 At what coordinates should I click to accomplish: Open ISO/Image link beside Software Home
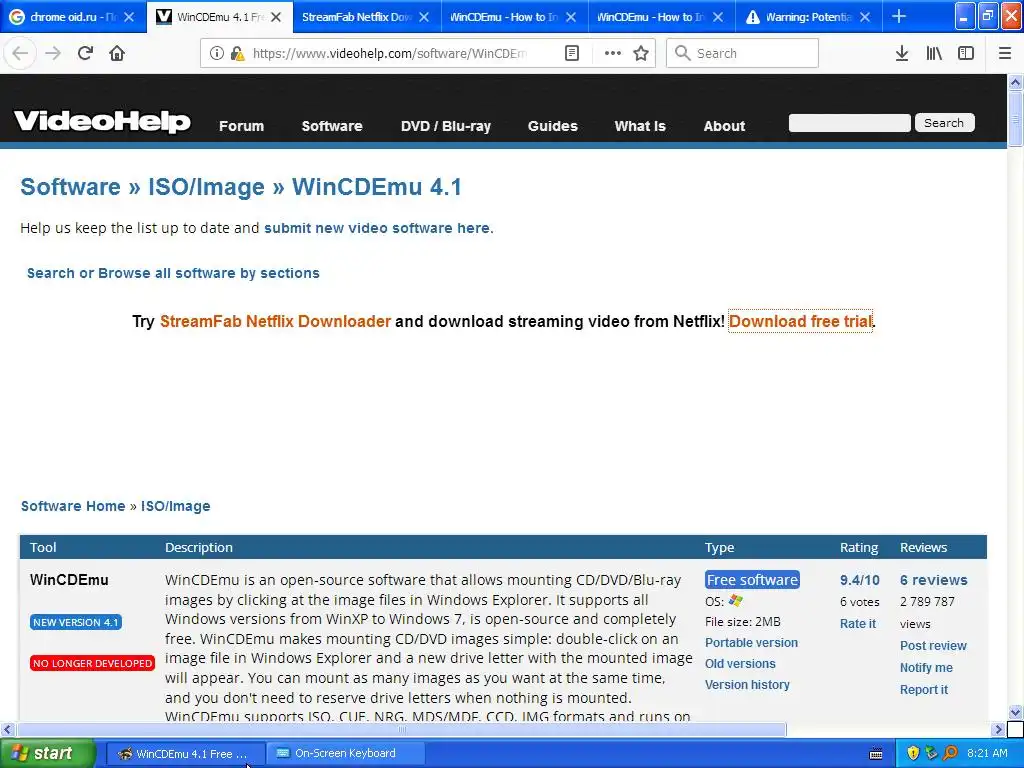(176, 506)
